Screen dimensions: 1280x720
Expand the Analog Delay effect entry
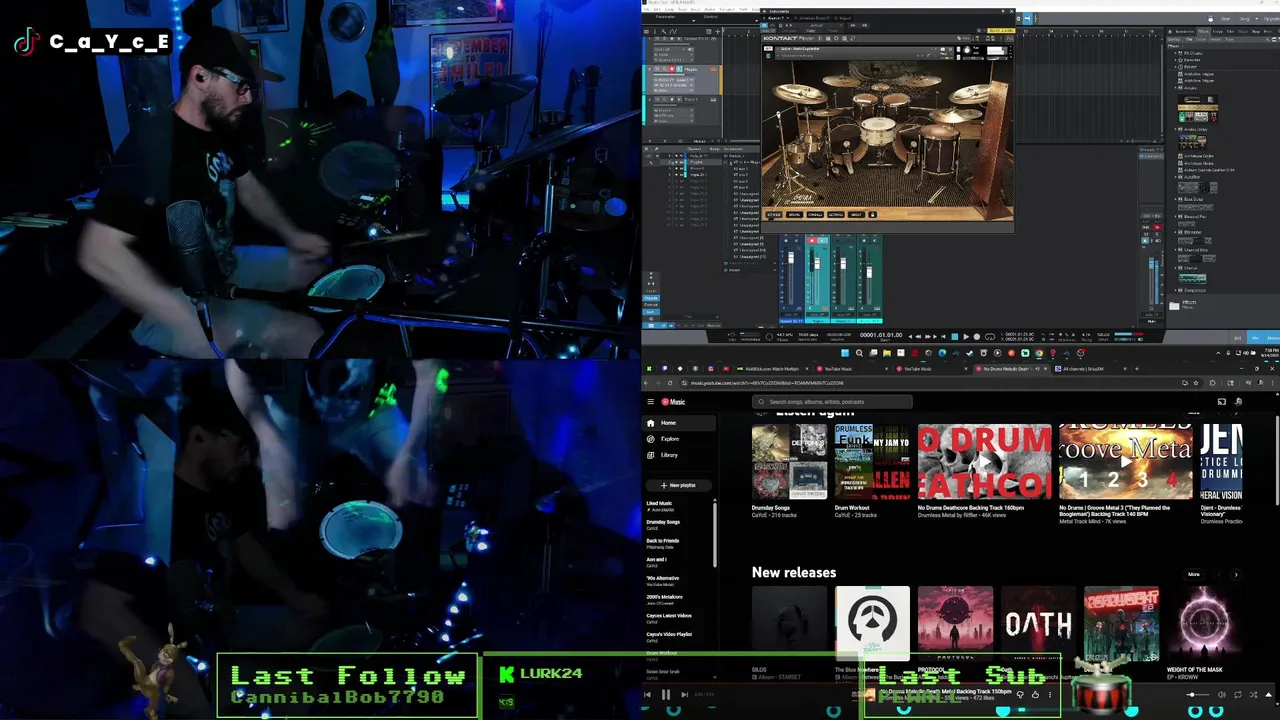[1176, 129]
